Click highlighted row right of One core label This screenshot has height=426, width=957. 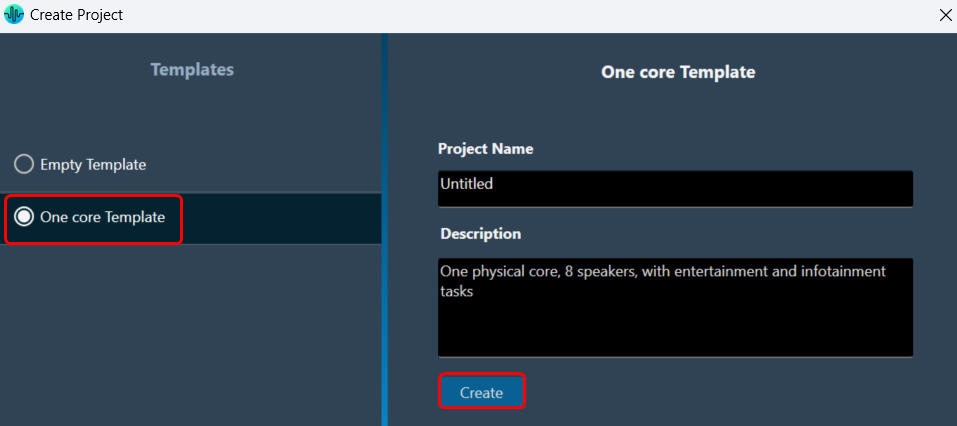(x=281, y=218)
